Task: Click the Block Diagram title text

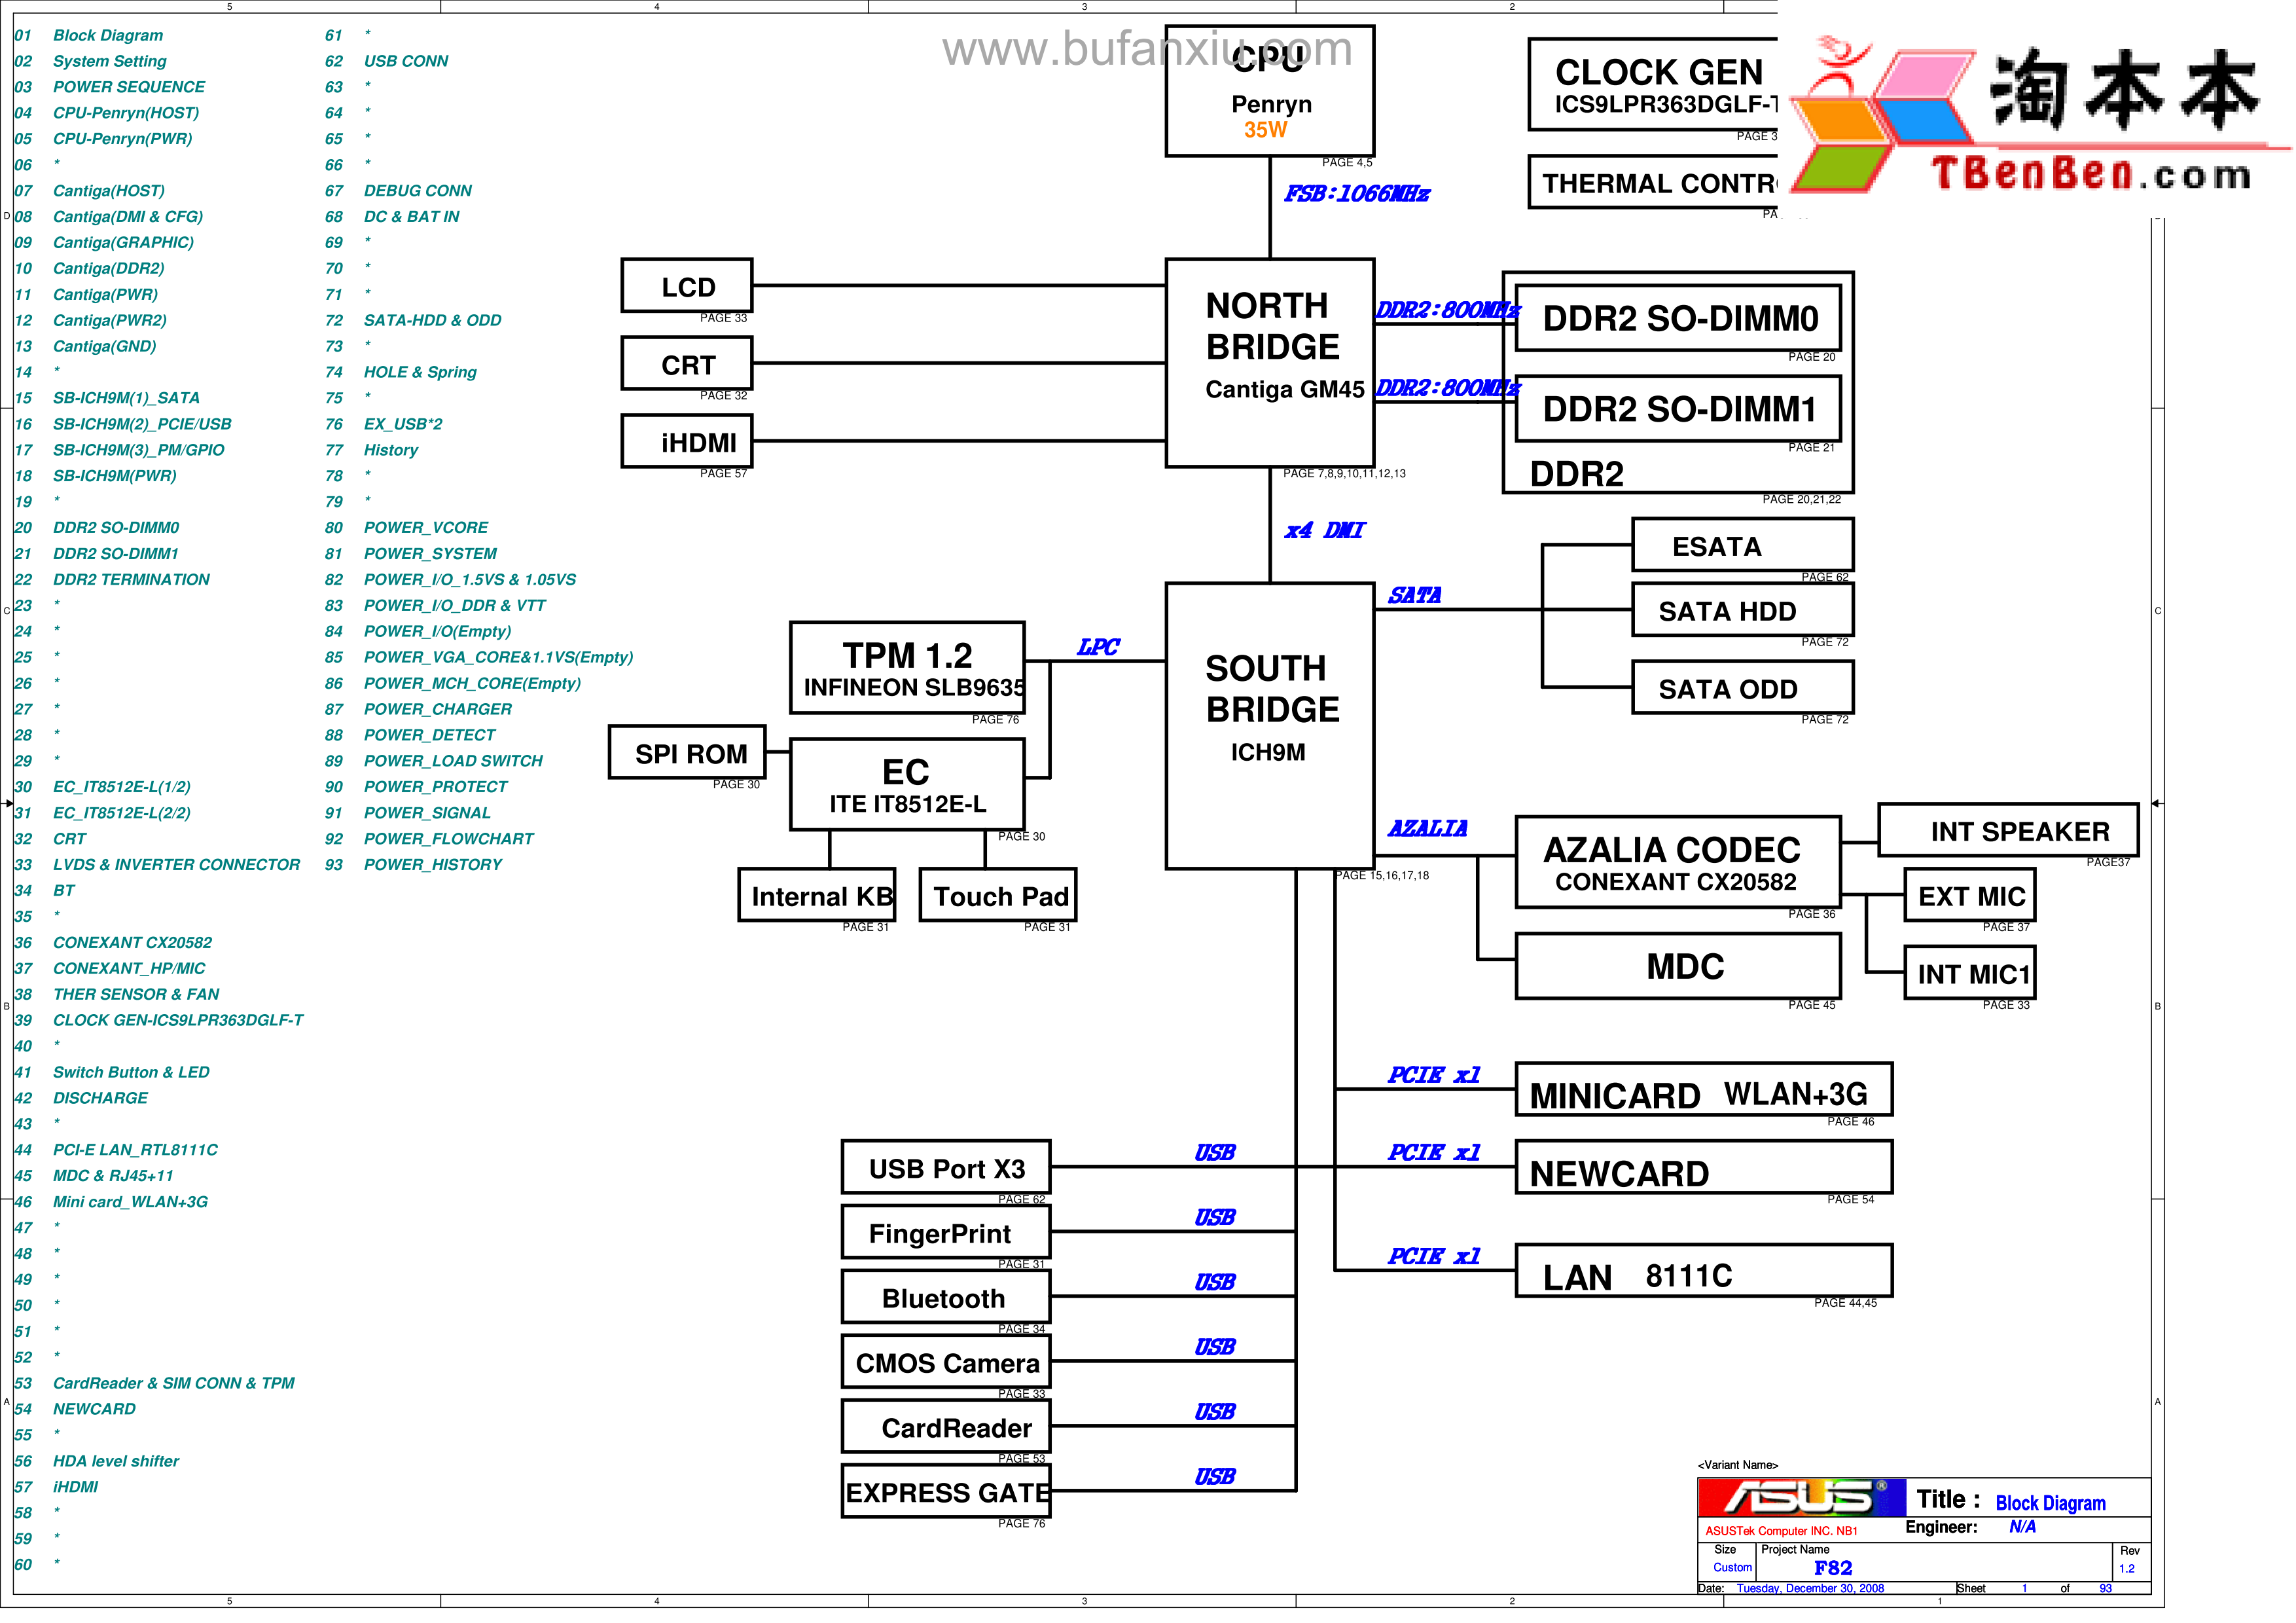Action: pos(2050,1503)
